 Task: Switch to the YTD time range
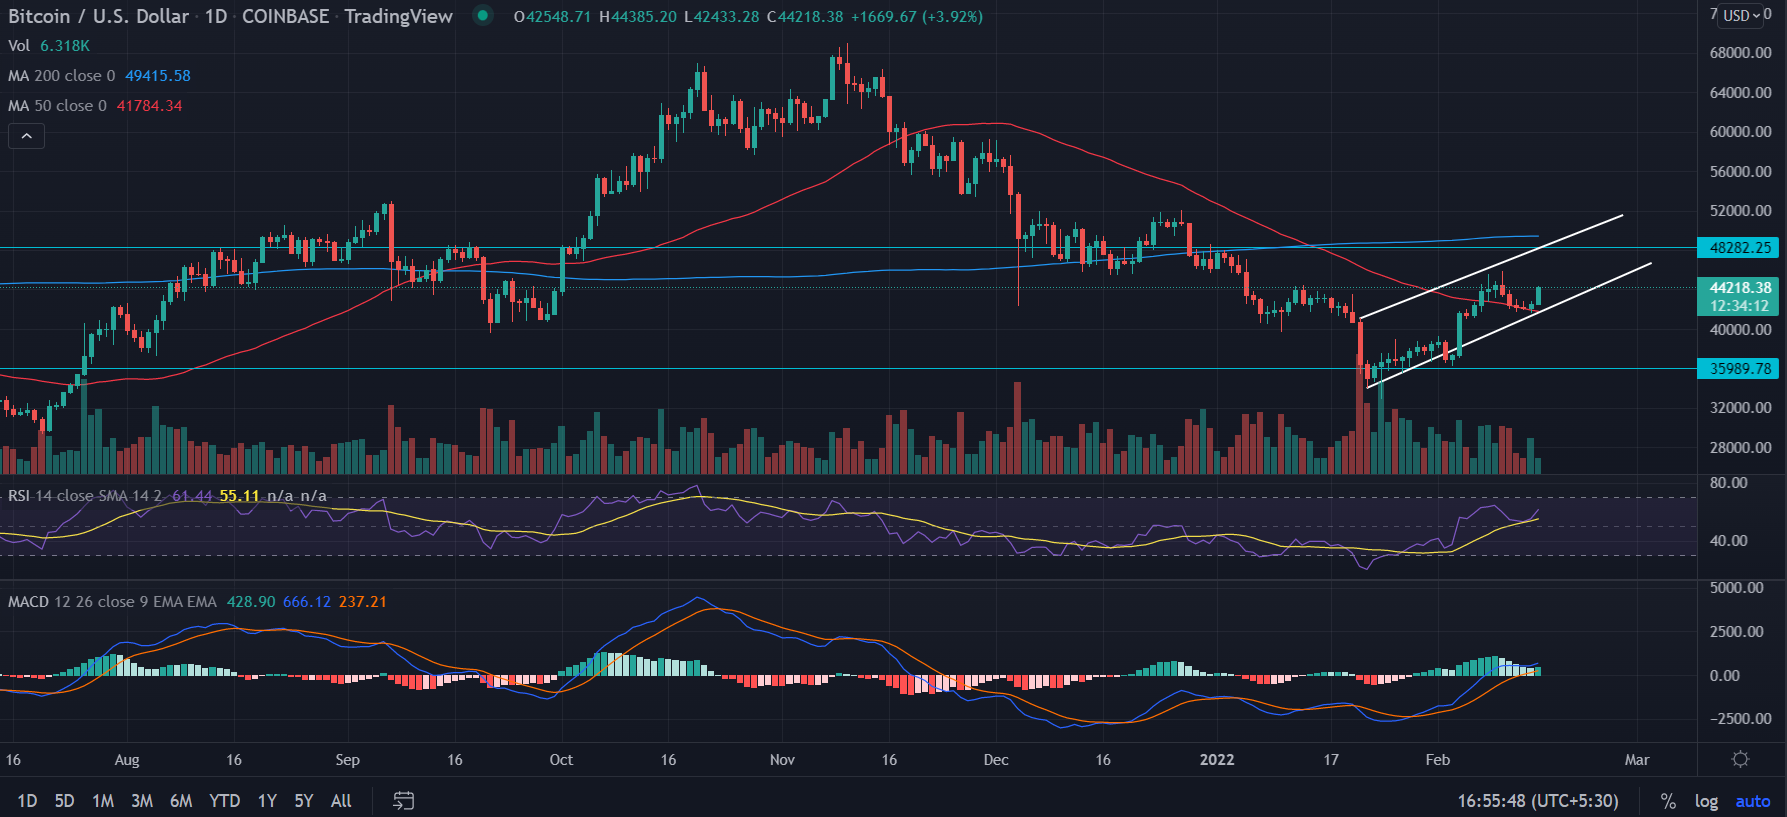(224, 801)
